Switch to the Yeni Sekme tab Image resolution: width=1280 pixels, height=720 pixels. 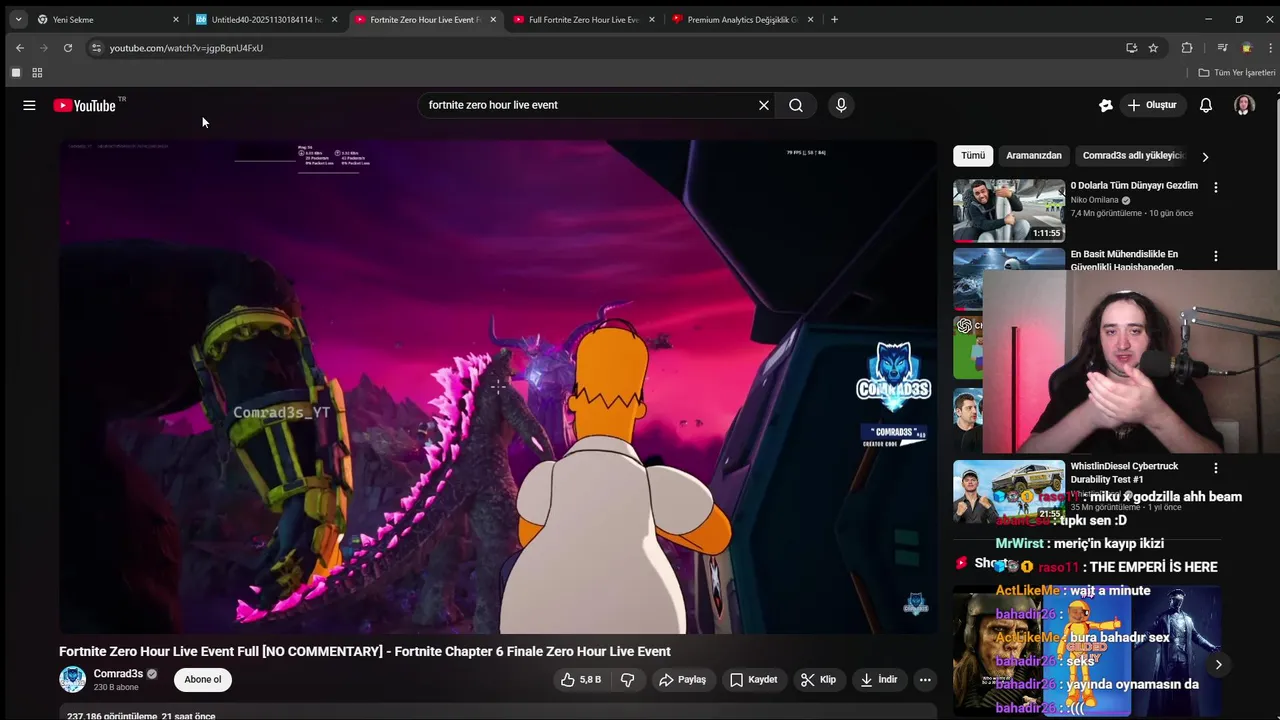[108, 19]
